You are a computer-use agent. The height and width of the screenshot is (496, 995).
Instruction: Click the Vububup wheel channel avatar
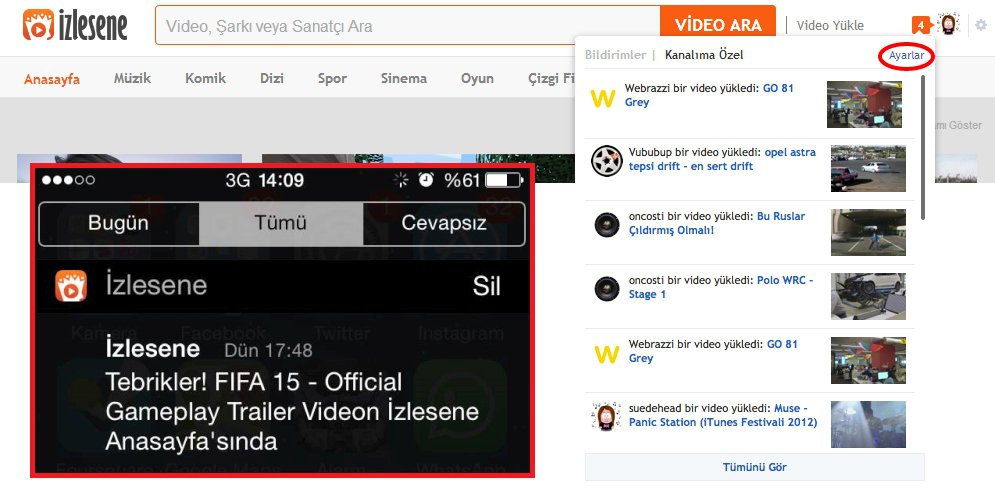pyautogui.click(x=607, y=161)
